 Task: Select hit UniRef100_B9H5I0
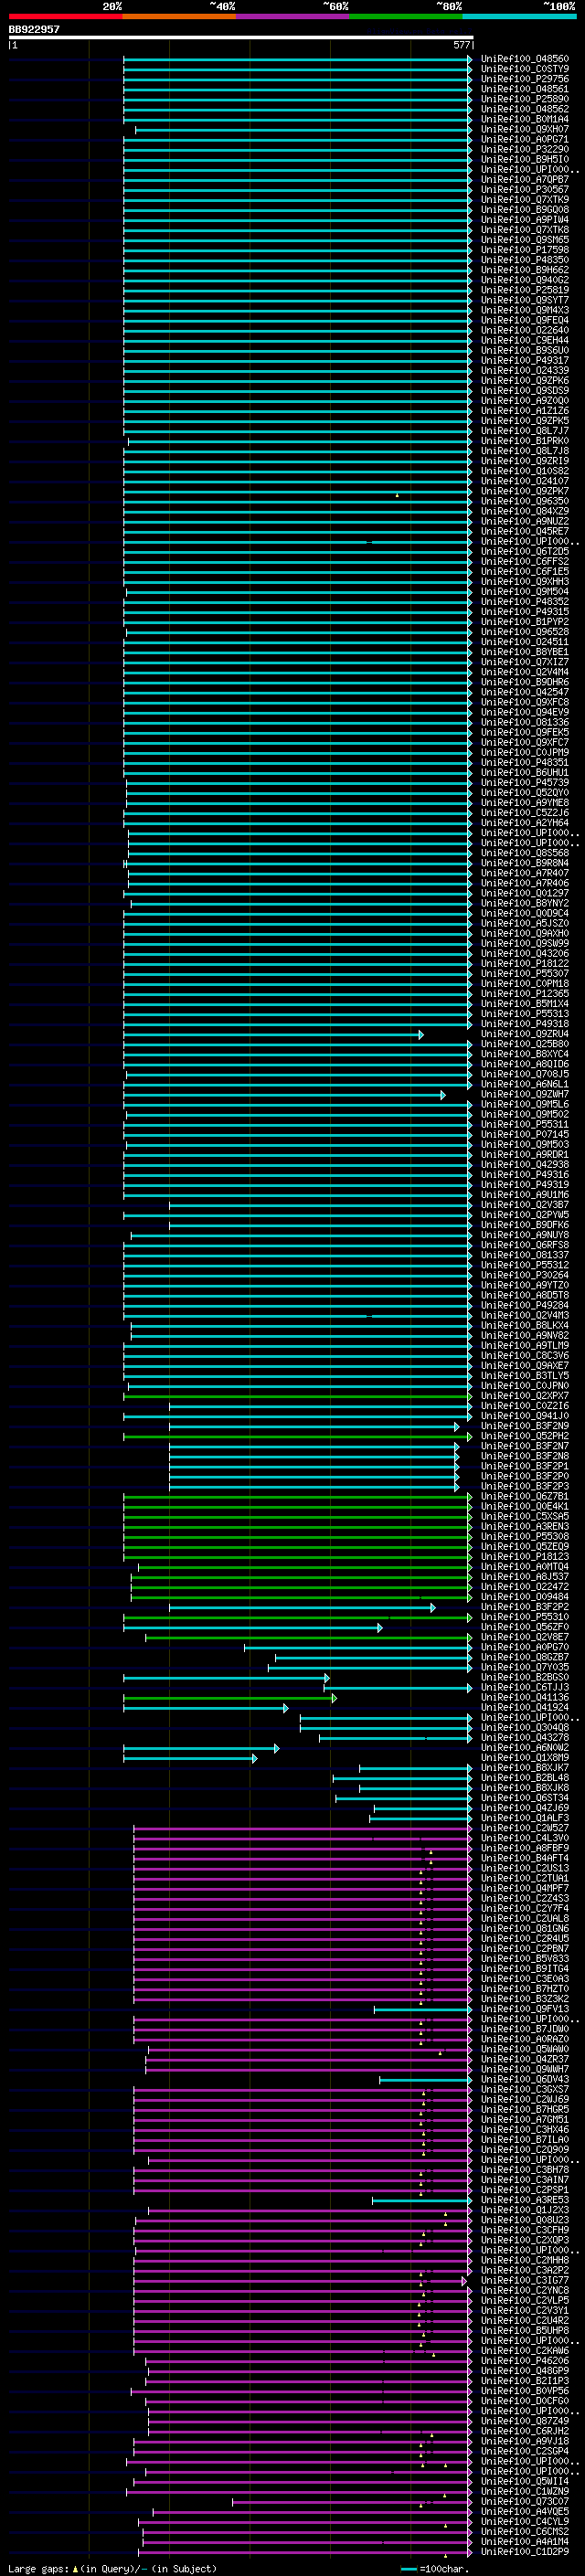(524, 159)
